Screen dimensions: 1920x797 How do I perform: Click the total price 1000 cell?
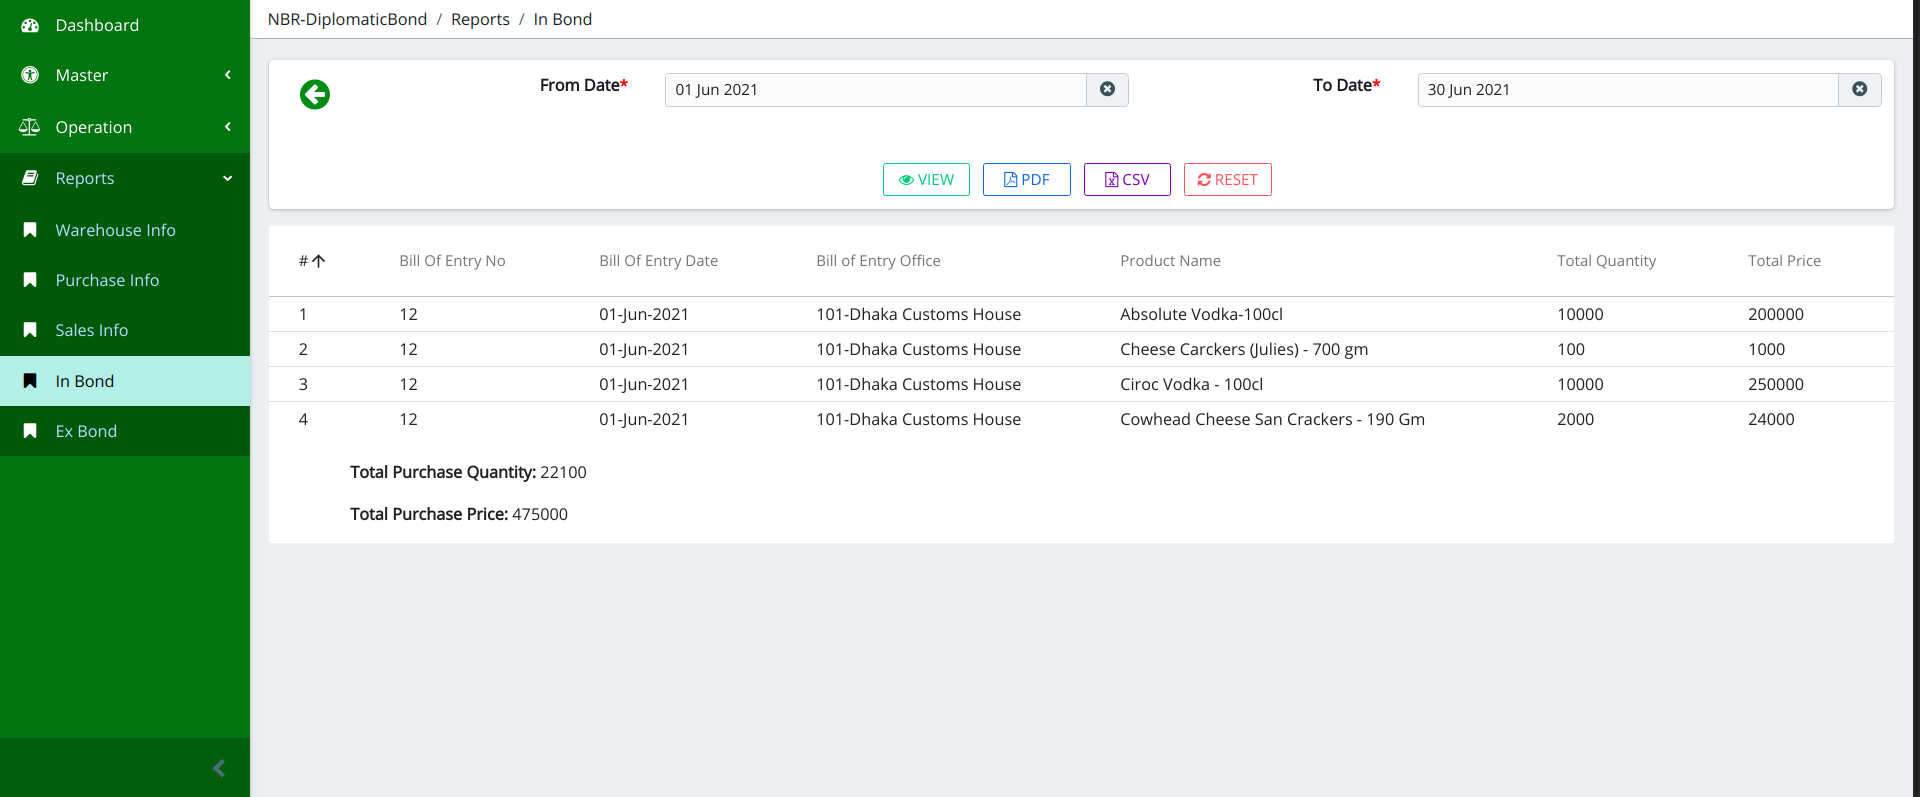click(1766, 349)
